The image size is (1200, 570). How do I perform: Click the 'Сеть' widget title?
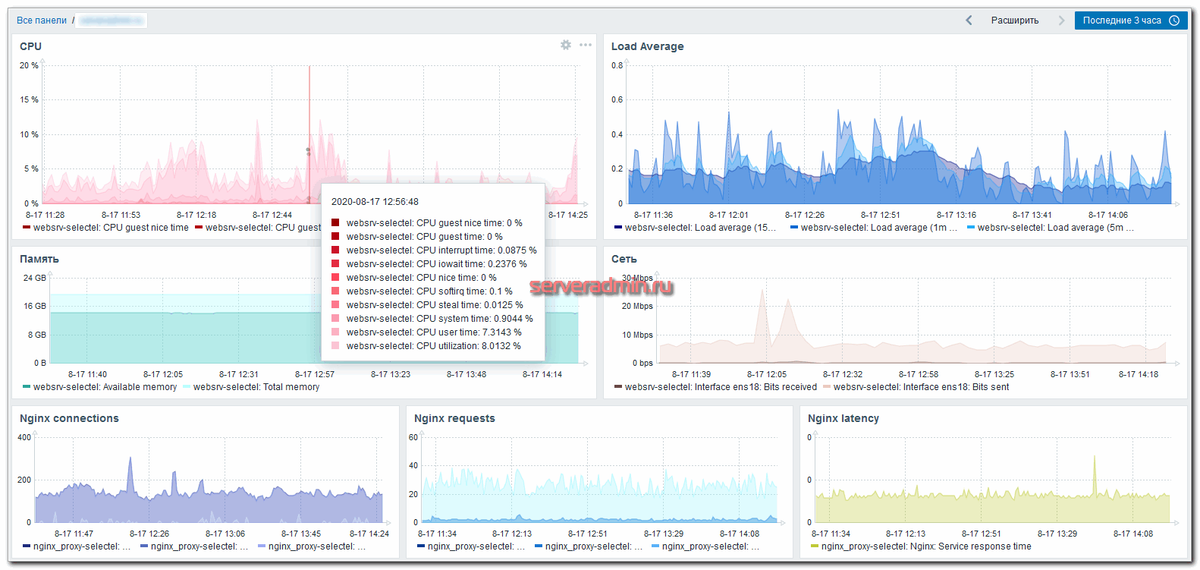624,258
